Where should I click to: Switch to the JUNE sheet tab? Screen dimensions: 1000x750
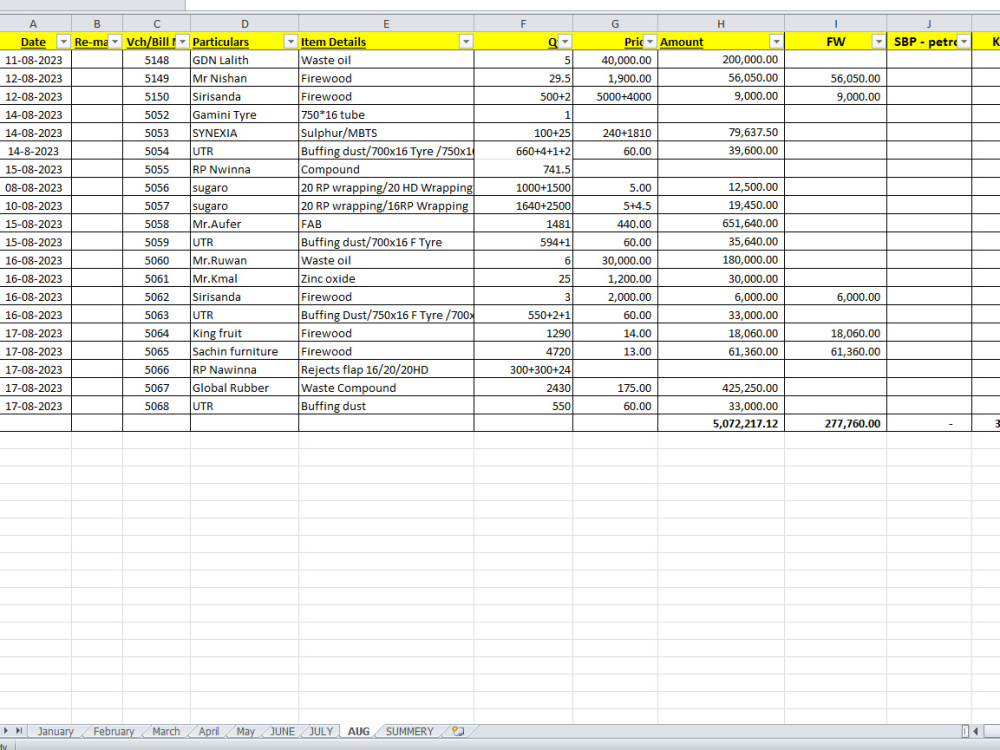pos(283,731)
